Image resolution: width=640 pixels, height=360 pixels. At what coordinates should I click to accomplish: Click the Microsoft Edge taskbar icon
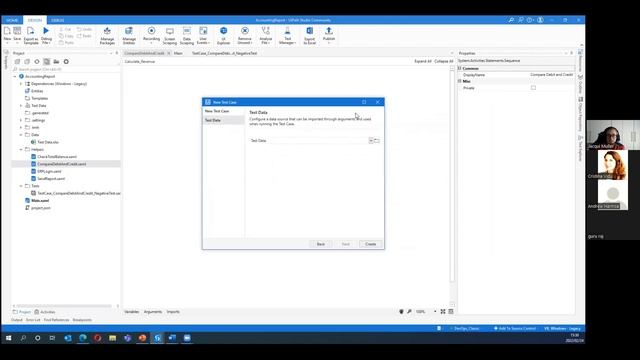pos(83,338)
